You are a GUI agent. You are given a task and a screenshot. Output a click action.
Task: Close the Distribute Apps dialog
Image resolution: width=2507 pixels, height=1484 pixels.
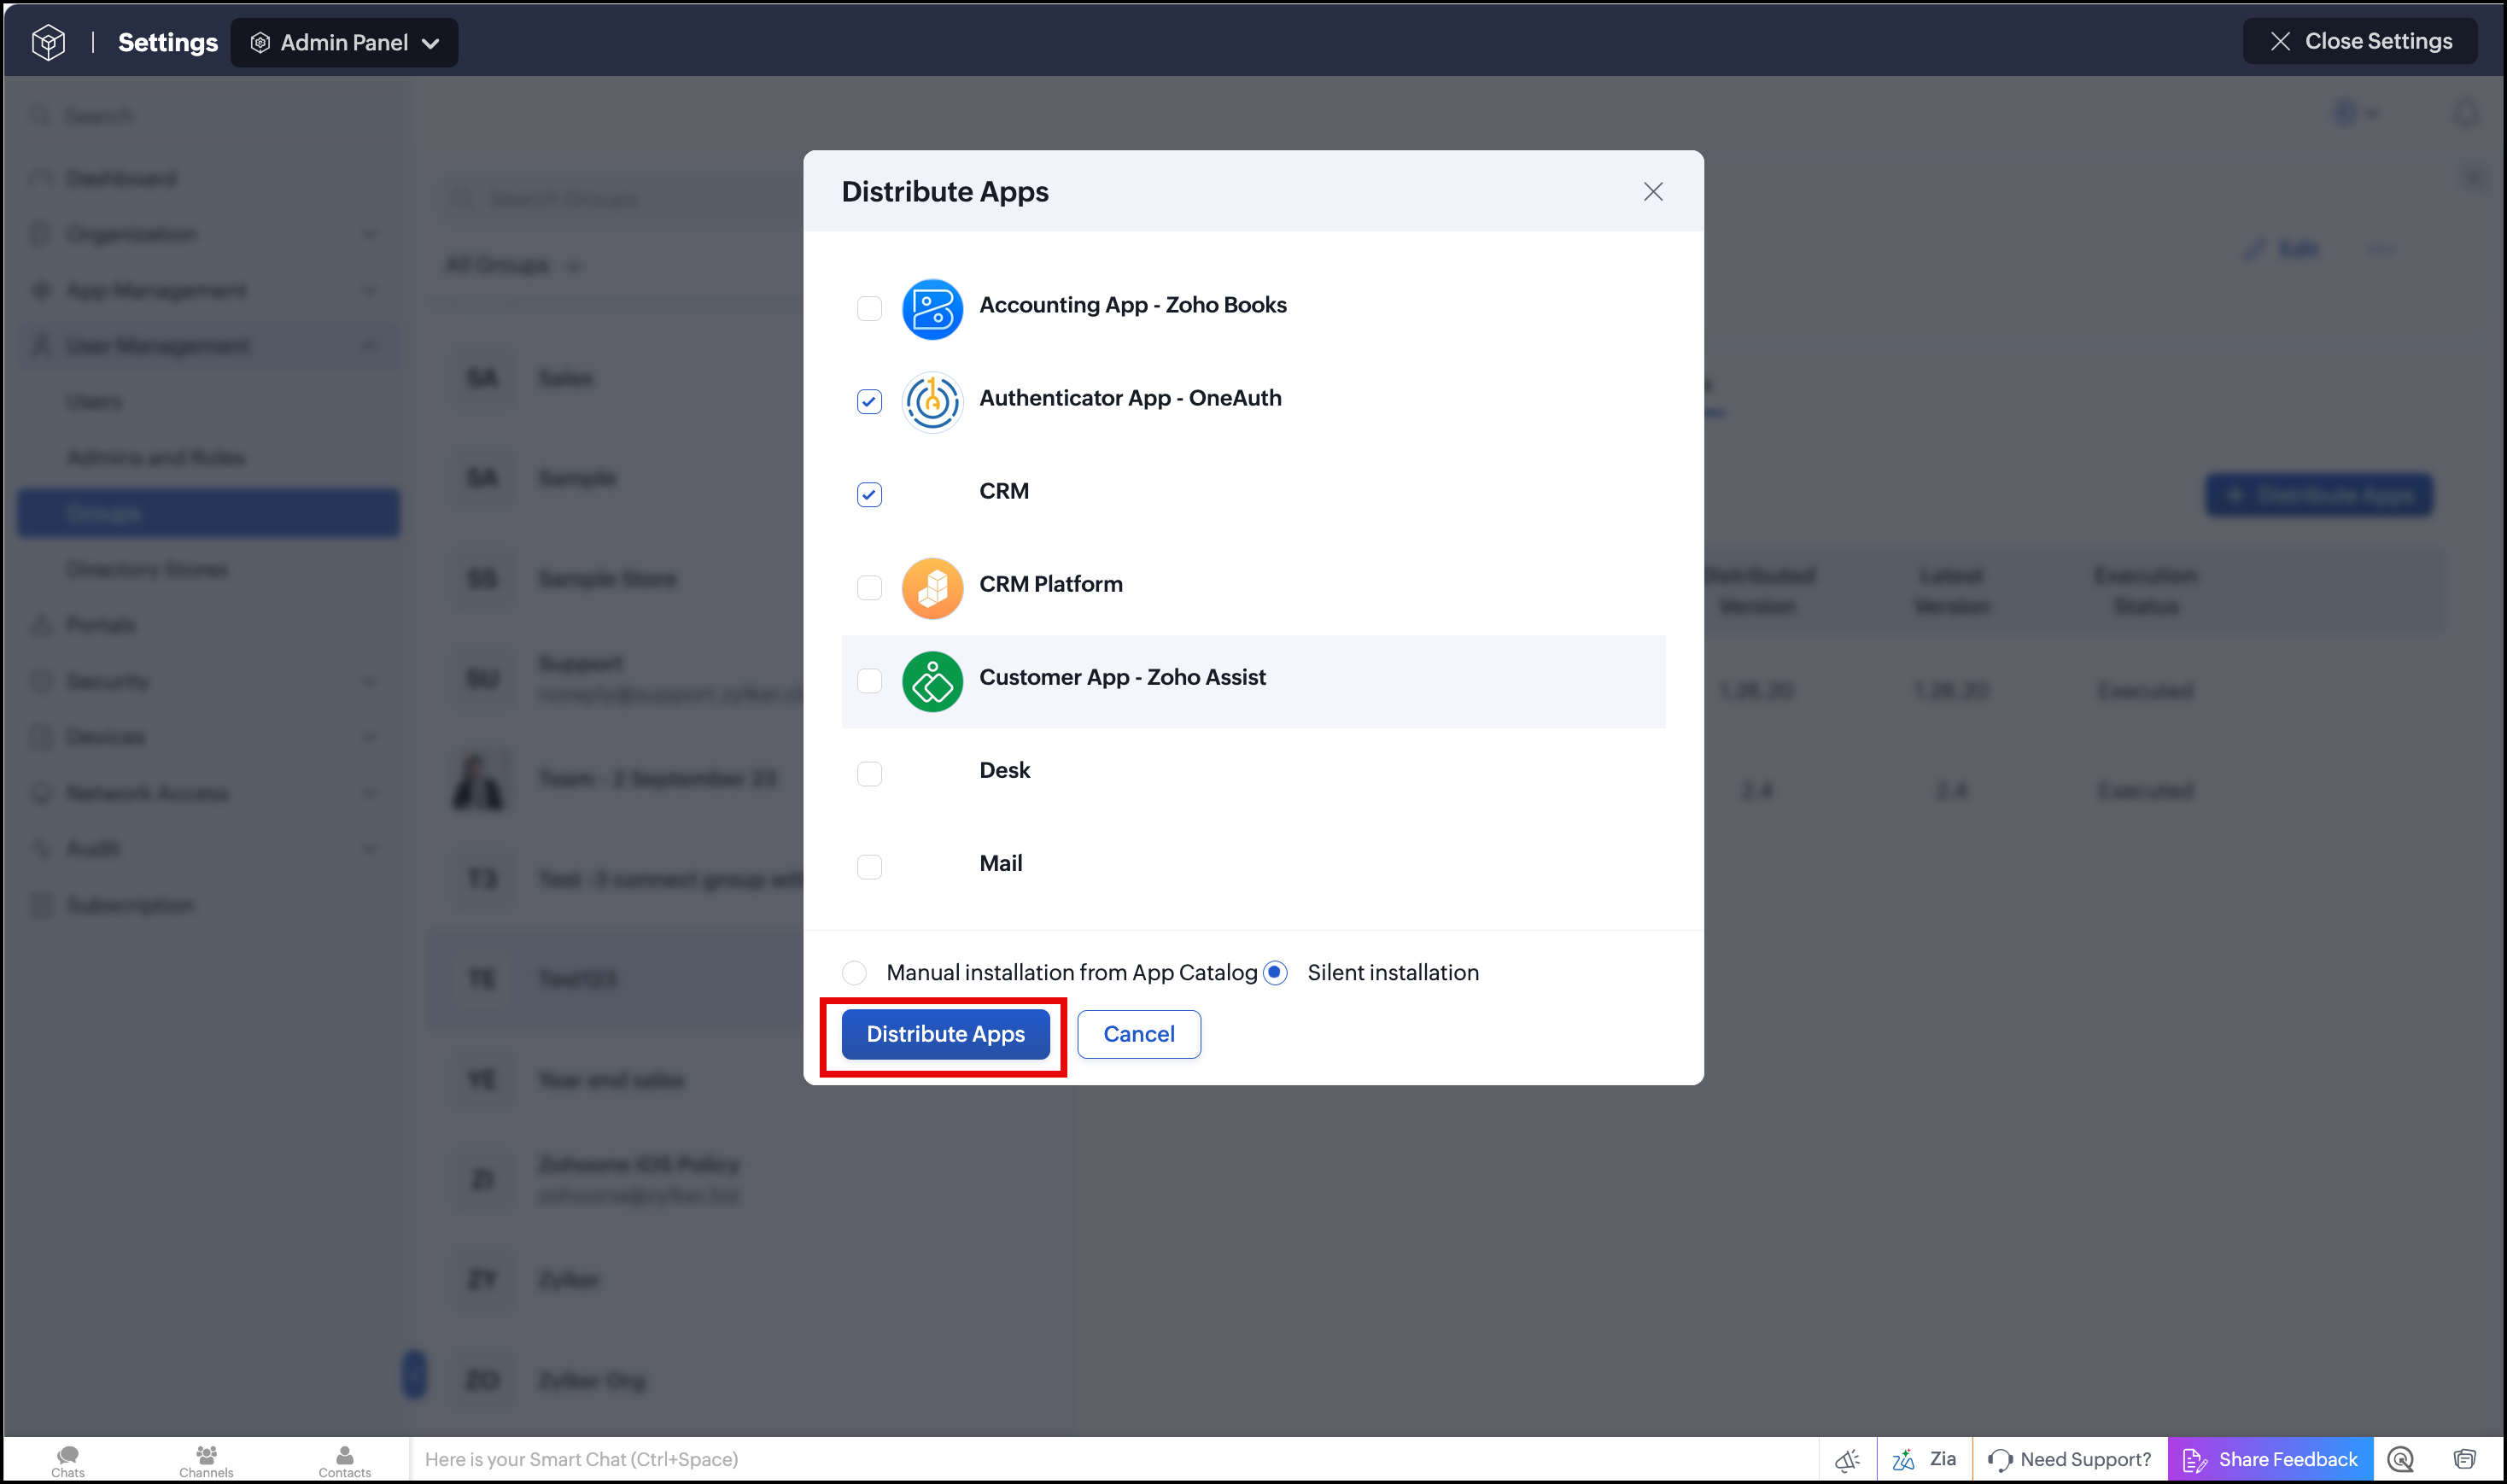point(1653,192)
